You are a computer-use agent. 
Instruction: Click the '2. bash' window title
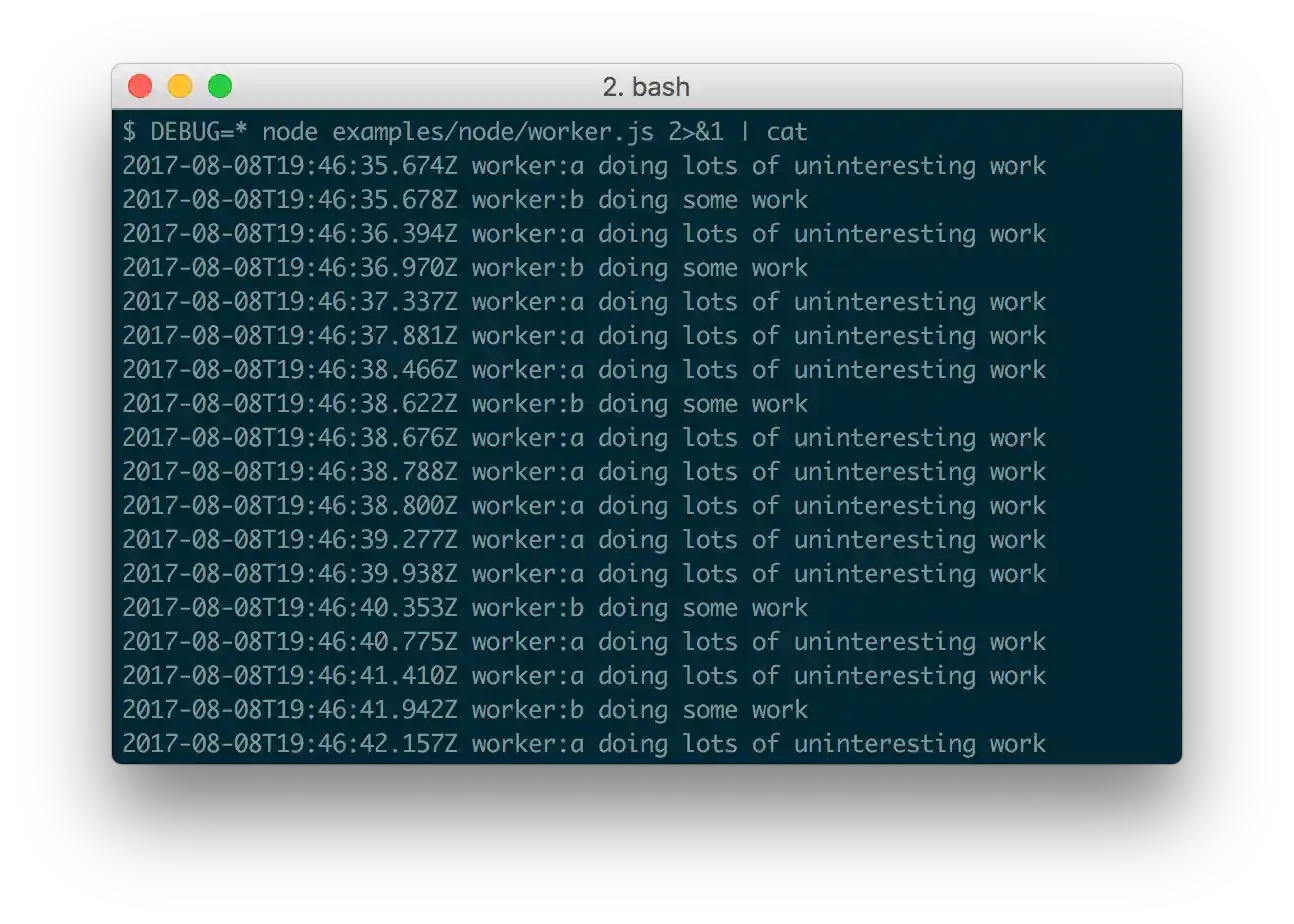[x=646, y=87]
